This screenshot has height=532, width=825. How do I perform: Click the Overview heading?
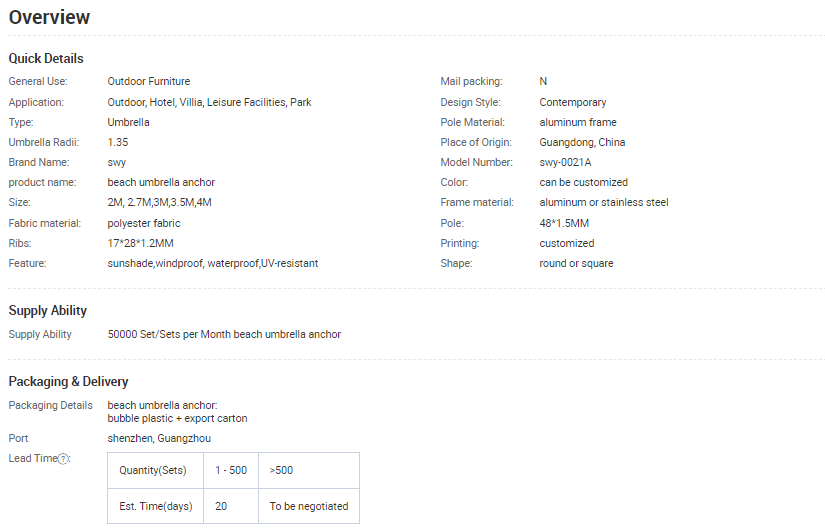[x=49, y=17]
